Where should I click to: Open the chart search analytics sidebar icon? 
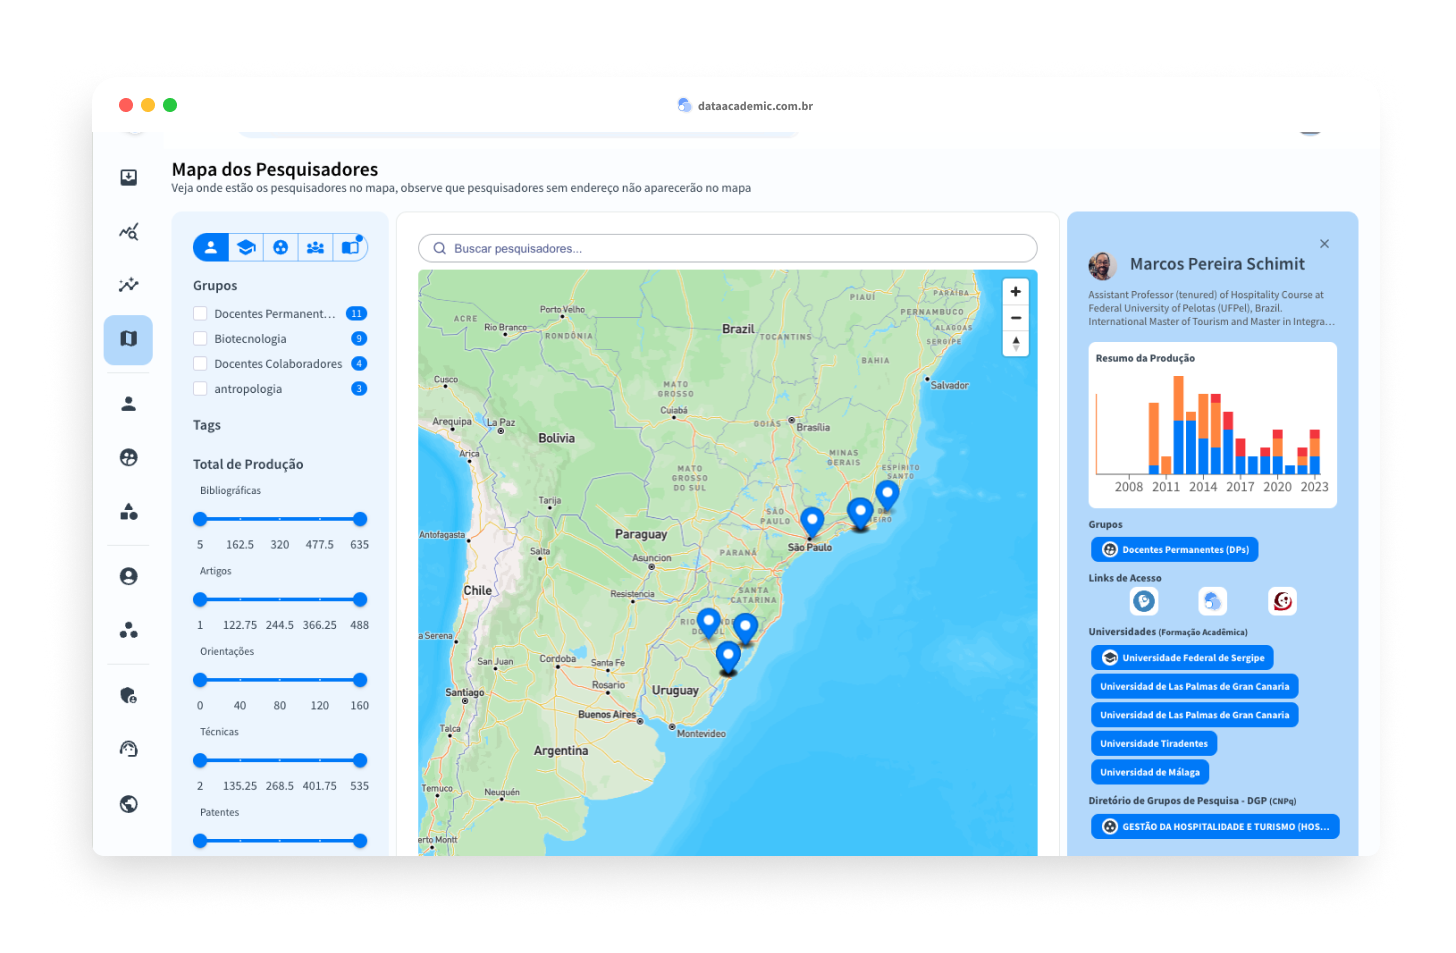[128, 232]
